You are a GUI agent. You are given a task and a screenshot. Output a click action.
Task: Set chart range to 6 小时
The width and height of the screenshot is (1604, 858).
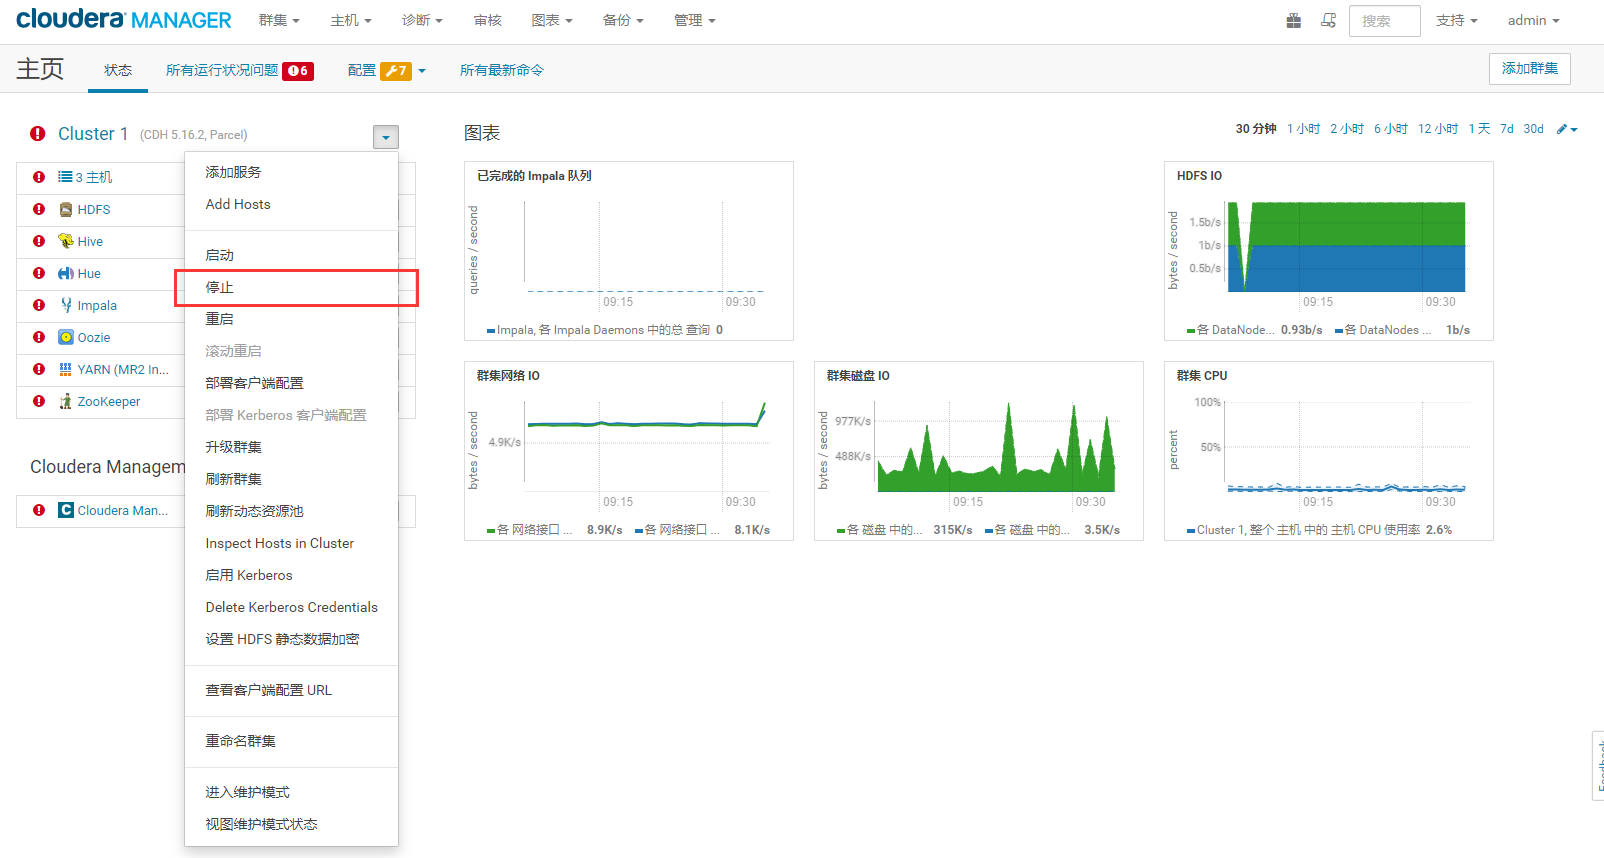tap(1390, 129)
